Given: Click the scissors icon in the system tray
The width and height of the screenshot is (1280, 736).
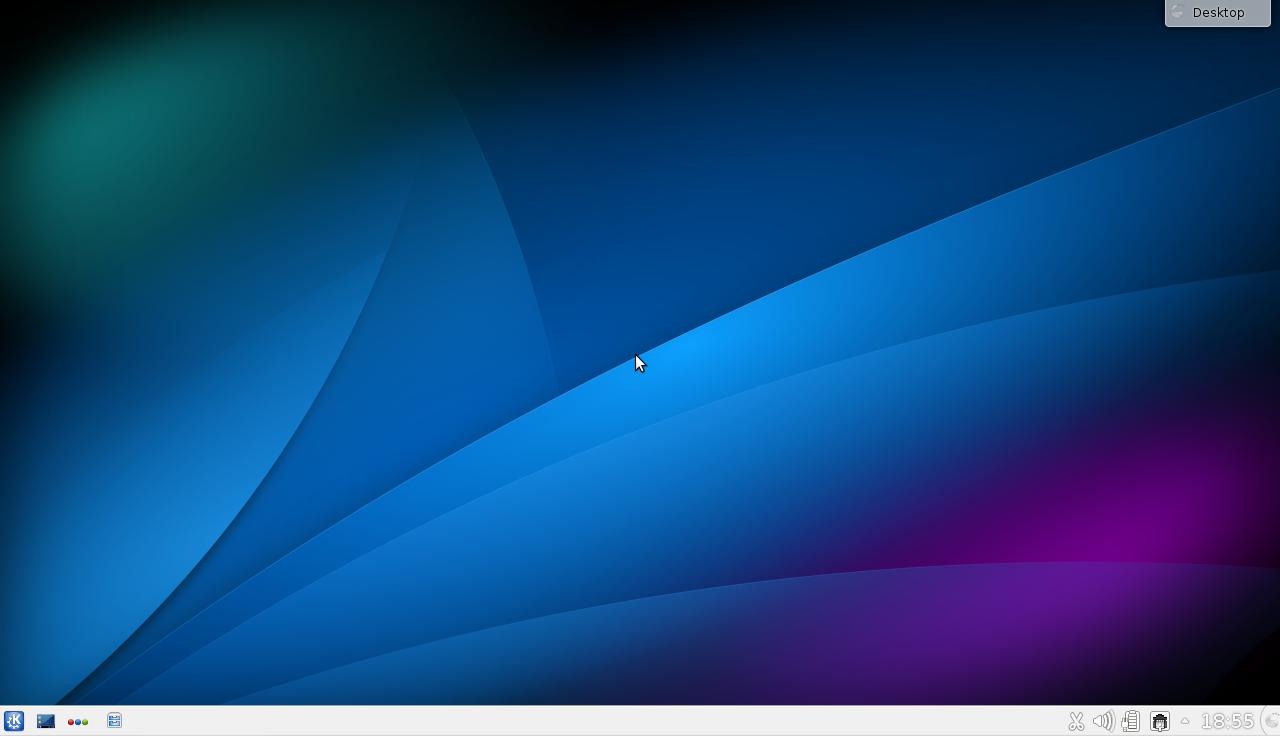Looking at the screenshot, I should tap(1077, 721).
